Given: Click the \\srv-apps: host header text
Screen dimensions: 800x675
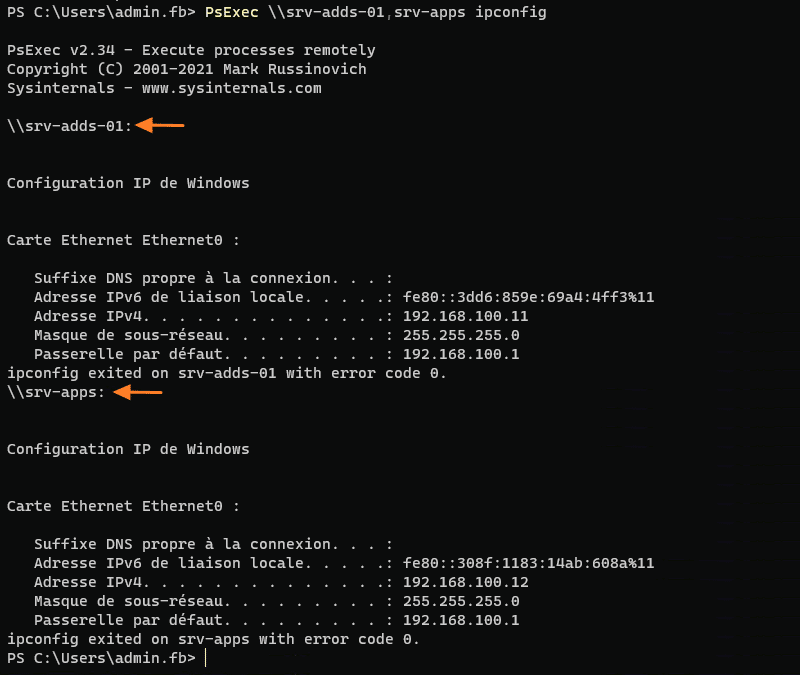Looking at the screenshot, I should pyautogui.click(x=56, y=393).
